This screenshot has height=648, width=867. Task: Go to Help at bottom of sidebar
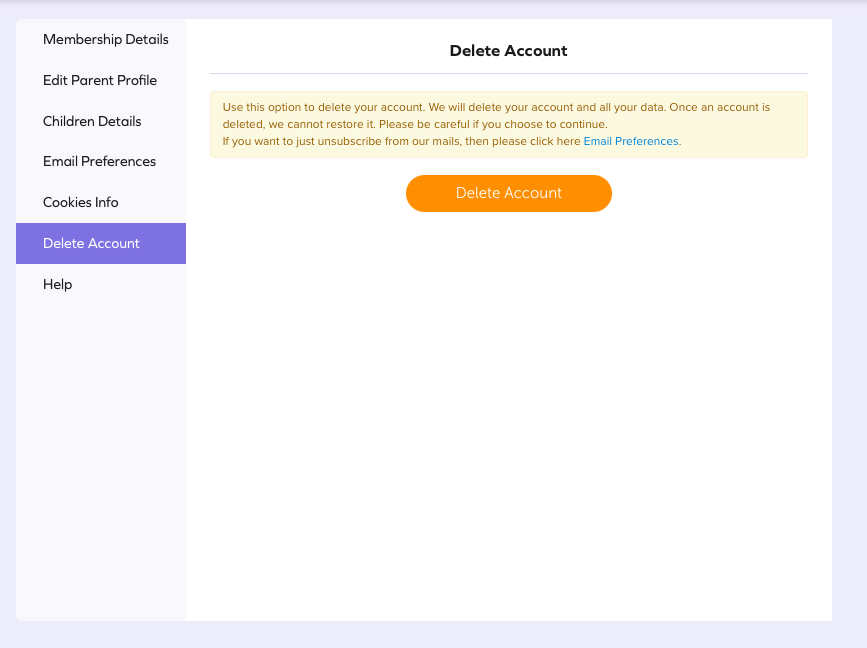click(57, 284)
